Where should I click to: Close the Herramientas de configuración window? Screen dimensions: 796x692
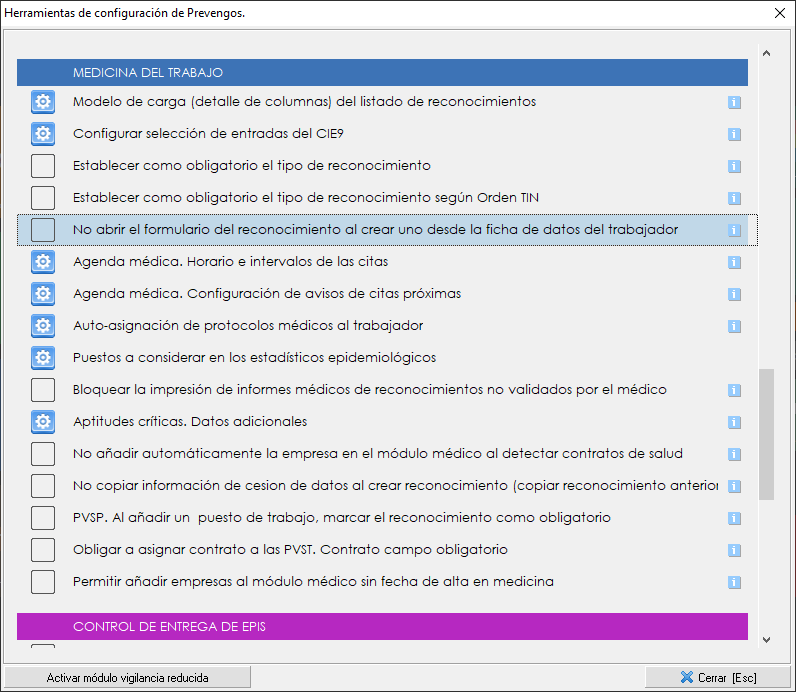point(780,13)
